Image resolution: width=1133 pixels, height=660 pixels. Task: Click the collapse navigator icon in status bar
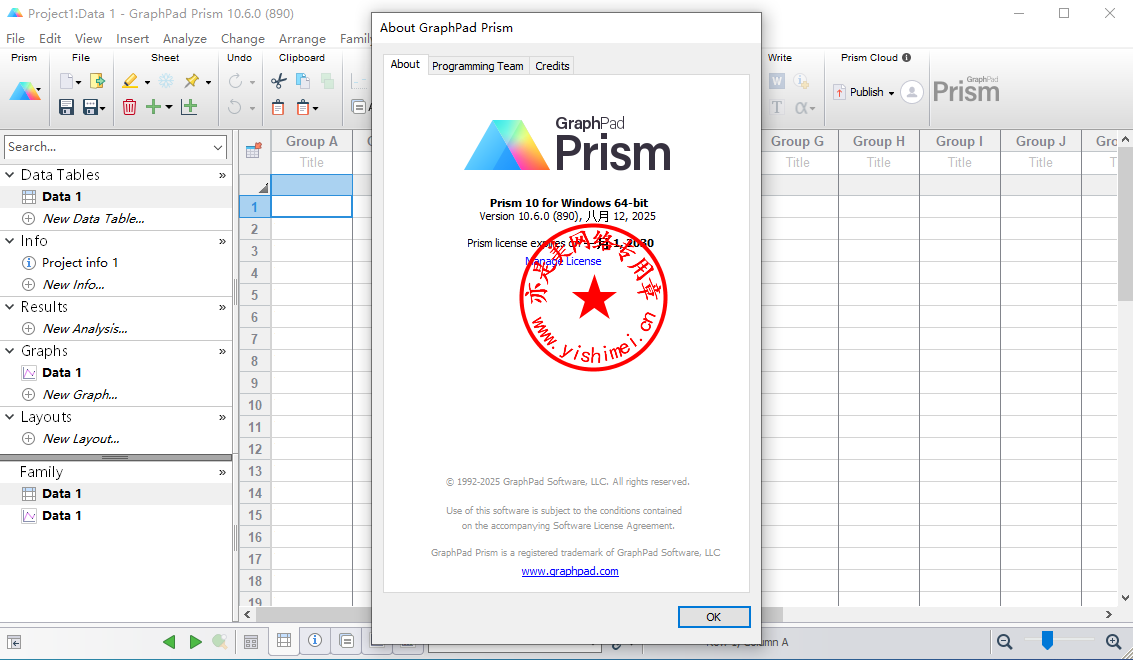pyautogui.click(x=14, y=642)
